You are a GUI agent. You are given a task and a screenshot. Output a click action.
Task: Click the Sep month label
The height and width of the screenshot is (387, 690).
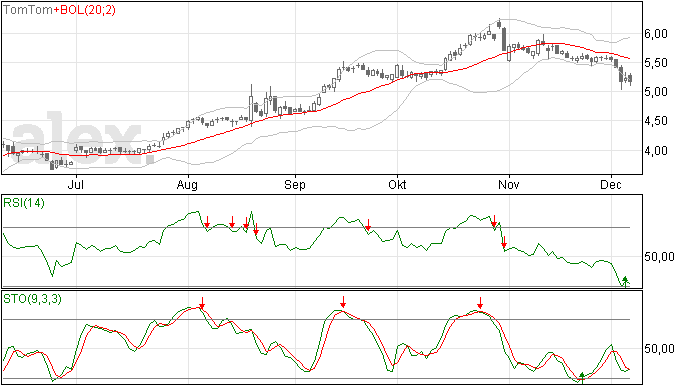click(x=295, y=185)
